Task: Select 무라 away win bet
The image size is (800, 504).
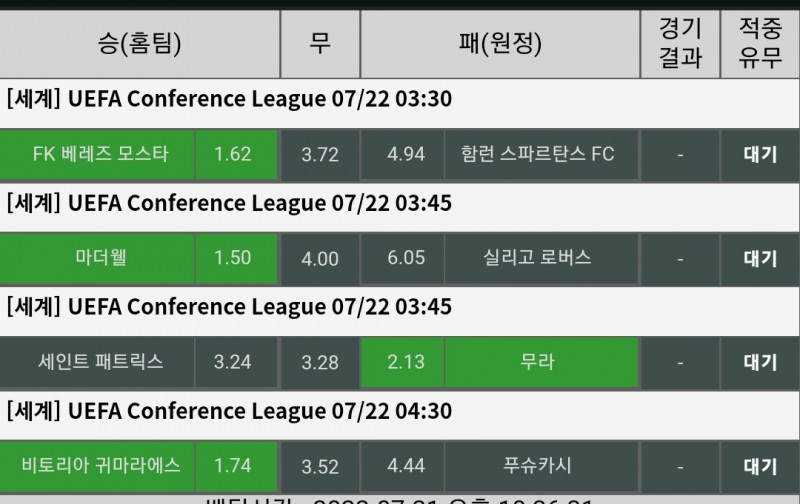Action: point(538,362)
